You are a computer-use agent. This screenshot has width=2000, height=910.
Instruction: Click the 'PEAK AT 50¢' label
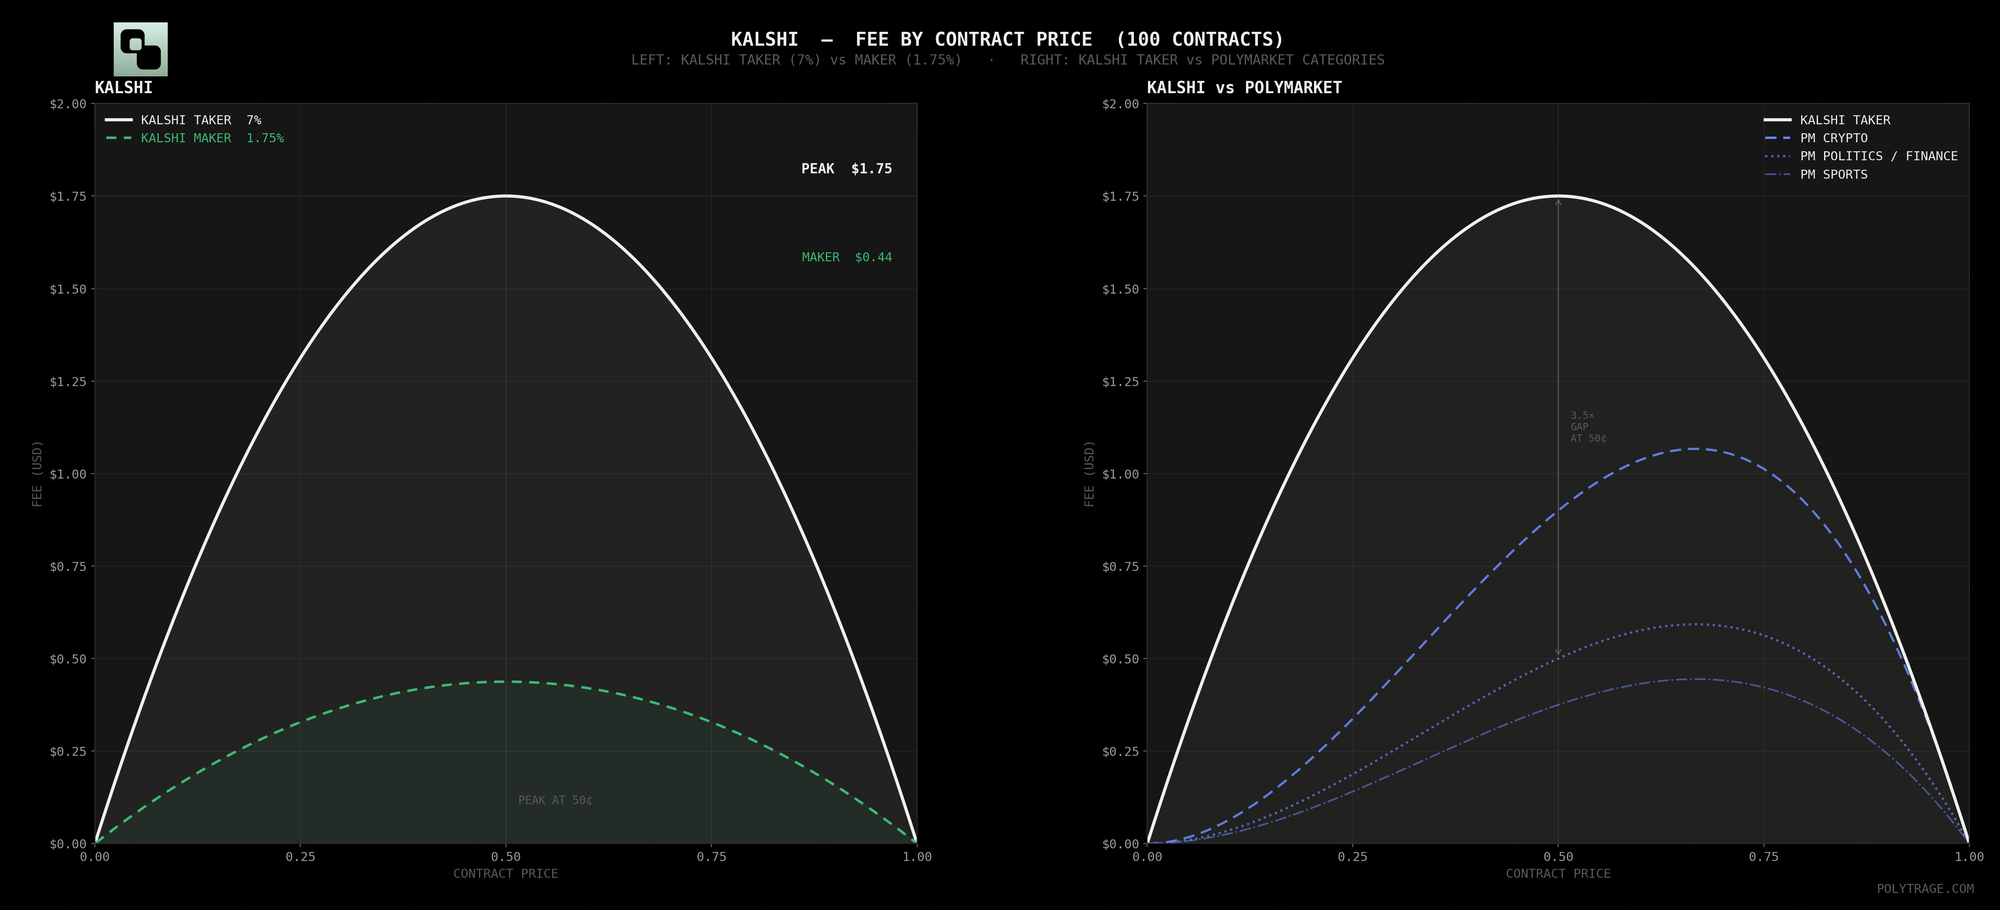555,800
